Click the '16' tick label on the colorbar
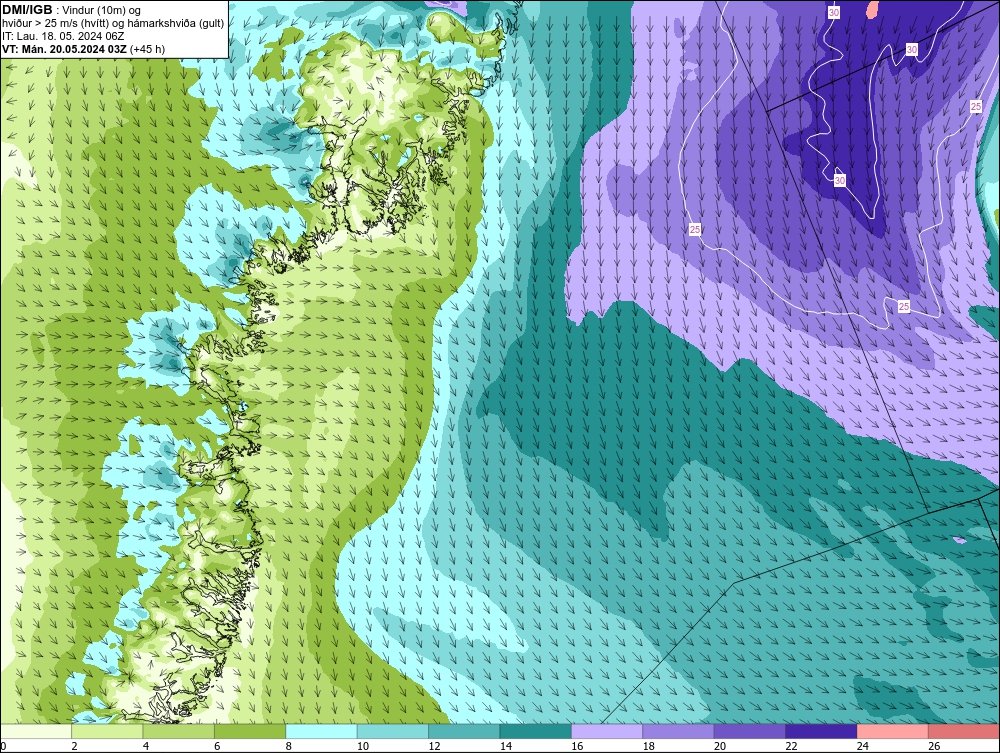The image size is (1000, 753). click(577, 746)
